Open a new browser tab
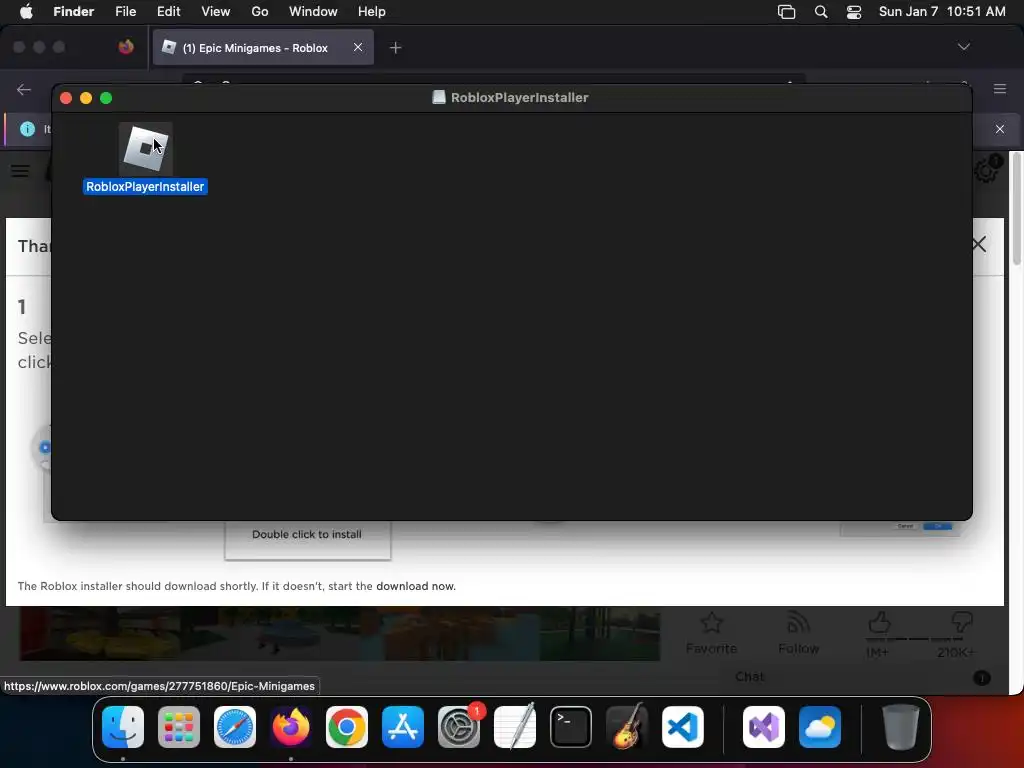 coord(395,48)
